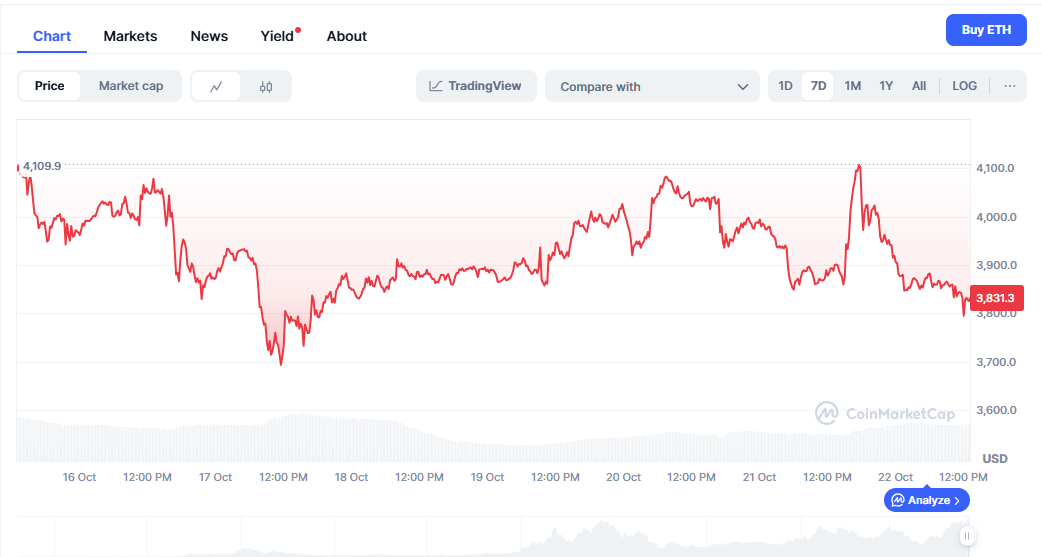Click the CoinMarketCap watermark logo

tap(826, 413)
